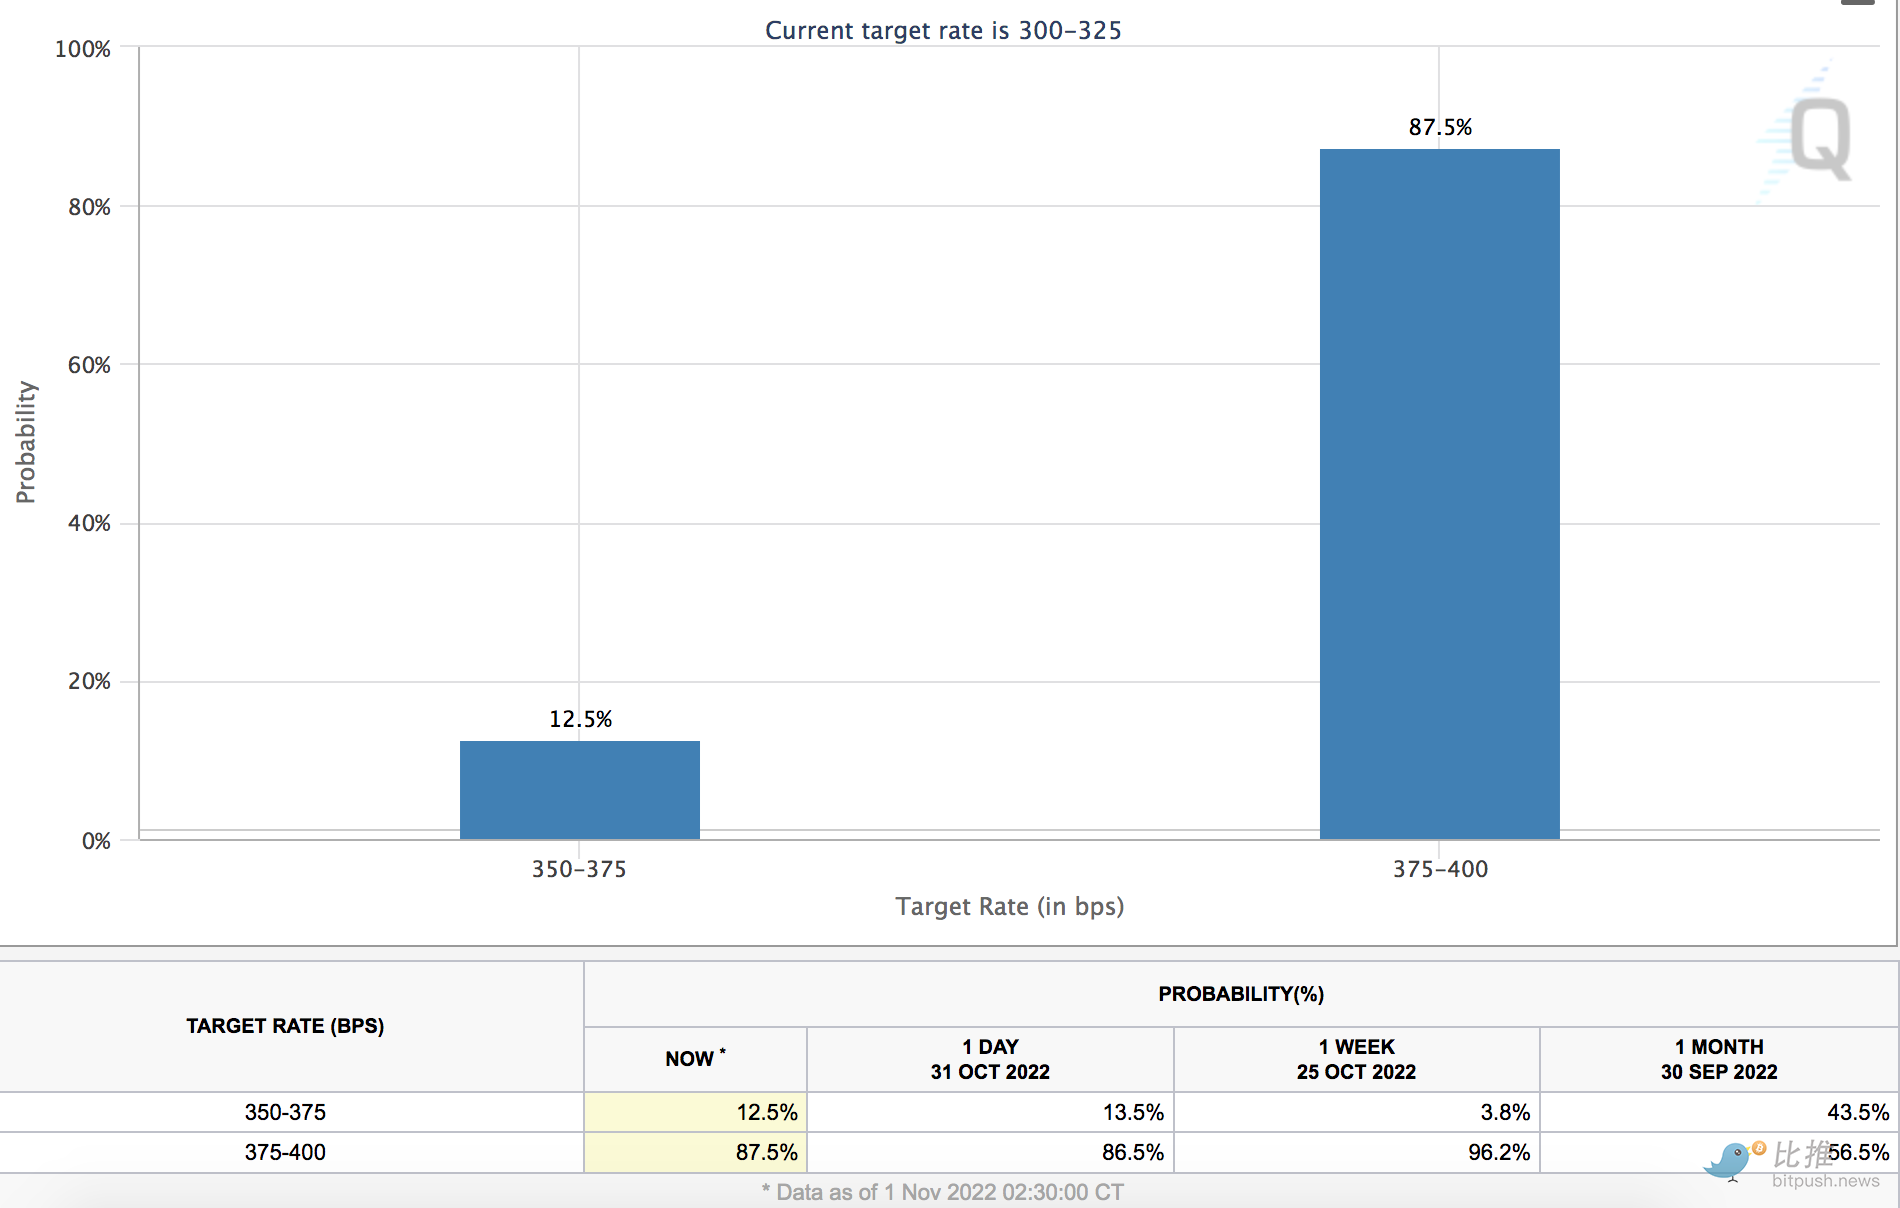Click the 87.5% label above the tall bar

point(1440,127)
